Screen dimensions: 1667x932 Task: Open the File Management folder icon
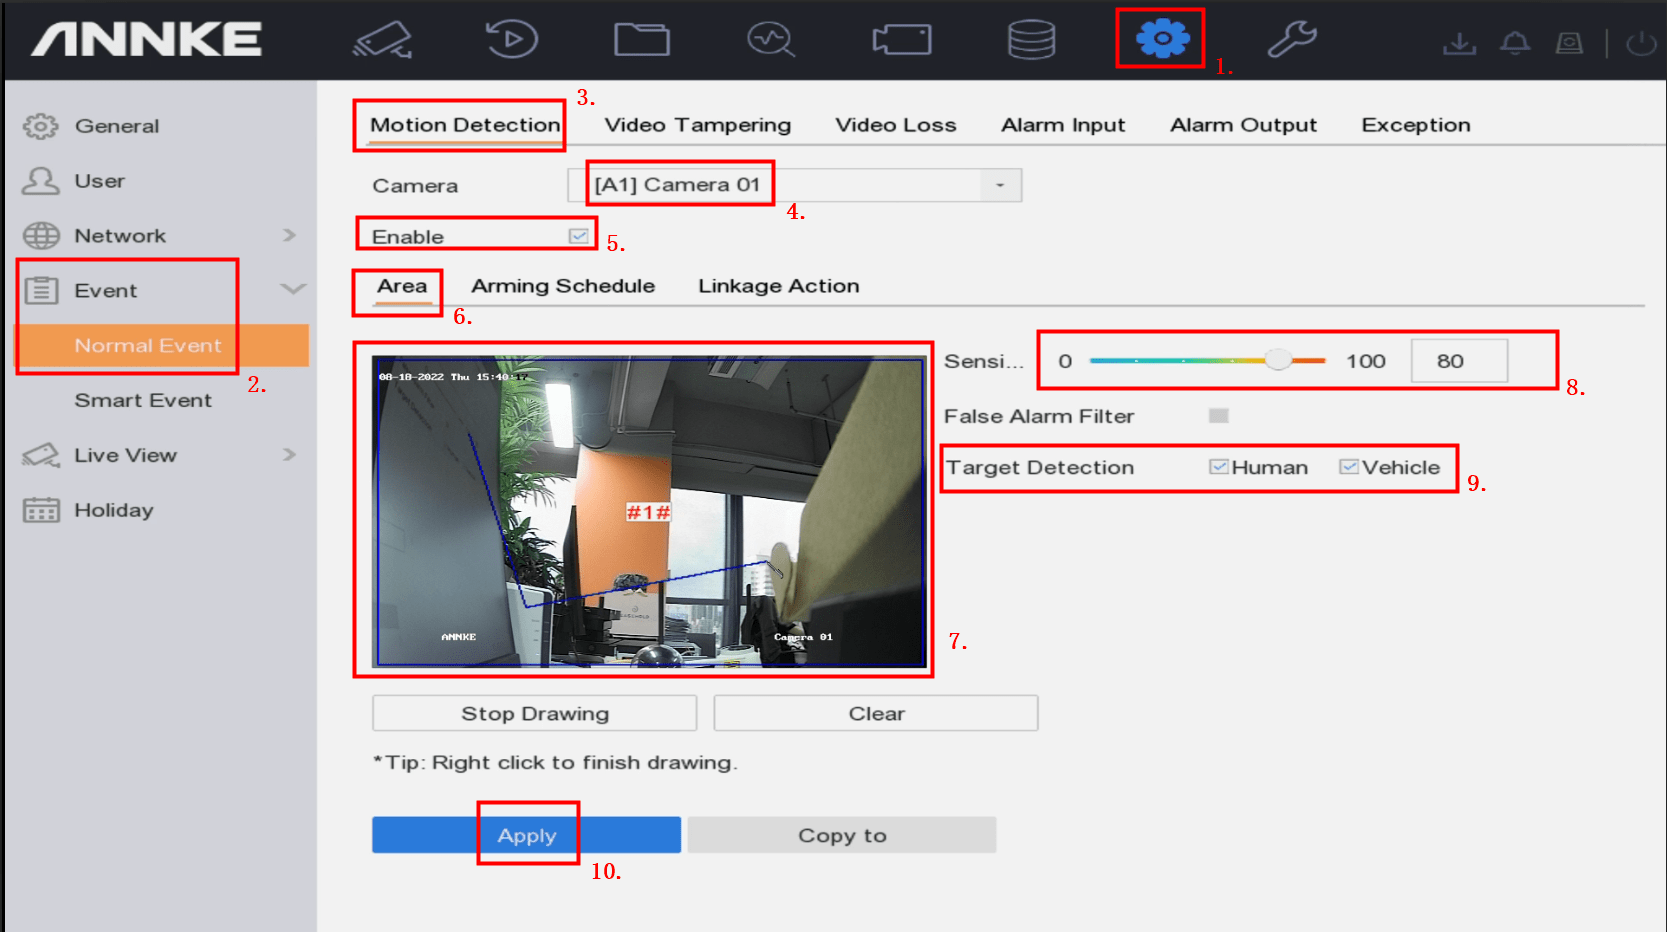[641, 38]
